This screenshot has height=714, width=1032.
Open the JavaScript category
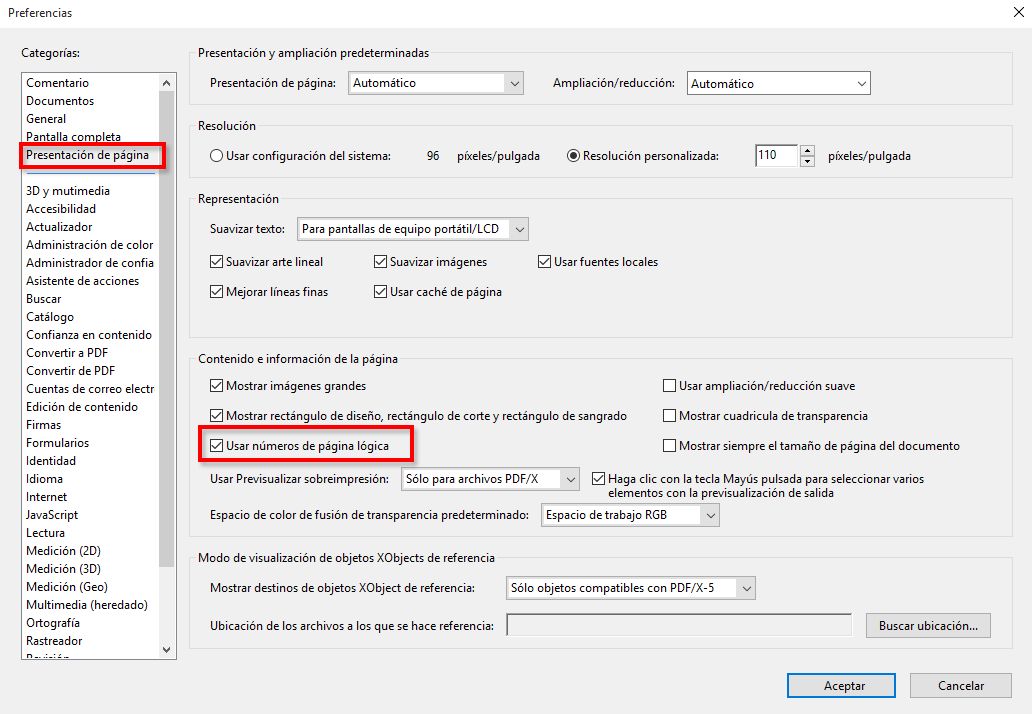52,515
